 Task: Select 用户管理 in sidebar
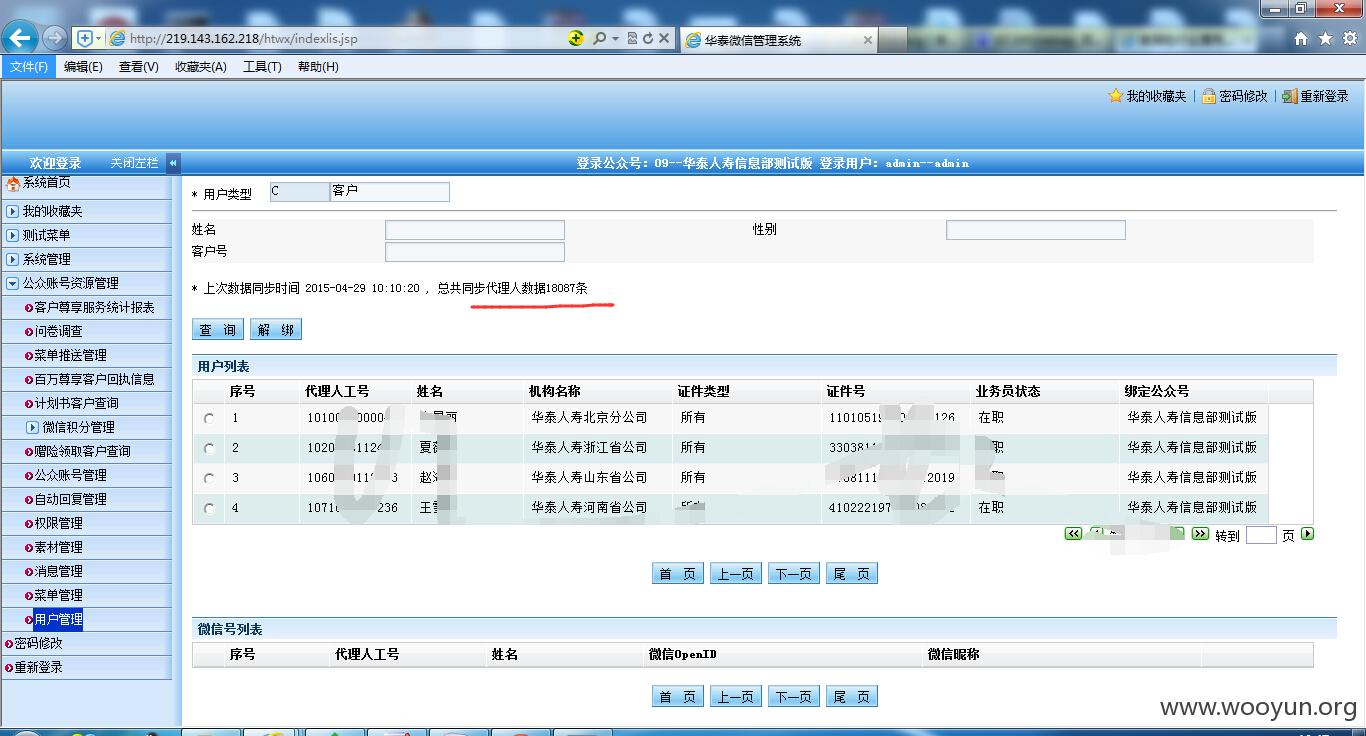pos(58,619)
